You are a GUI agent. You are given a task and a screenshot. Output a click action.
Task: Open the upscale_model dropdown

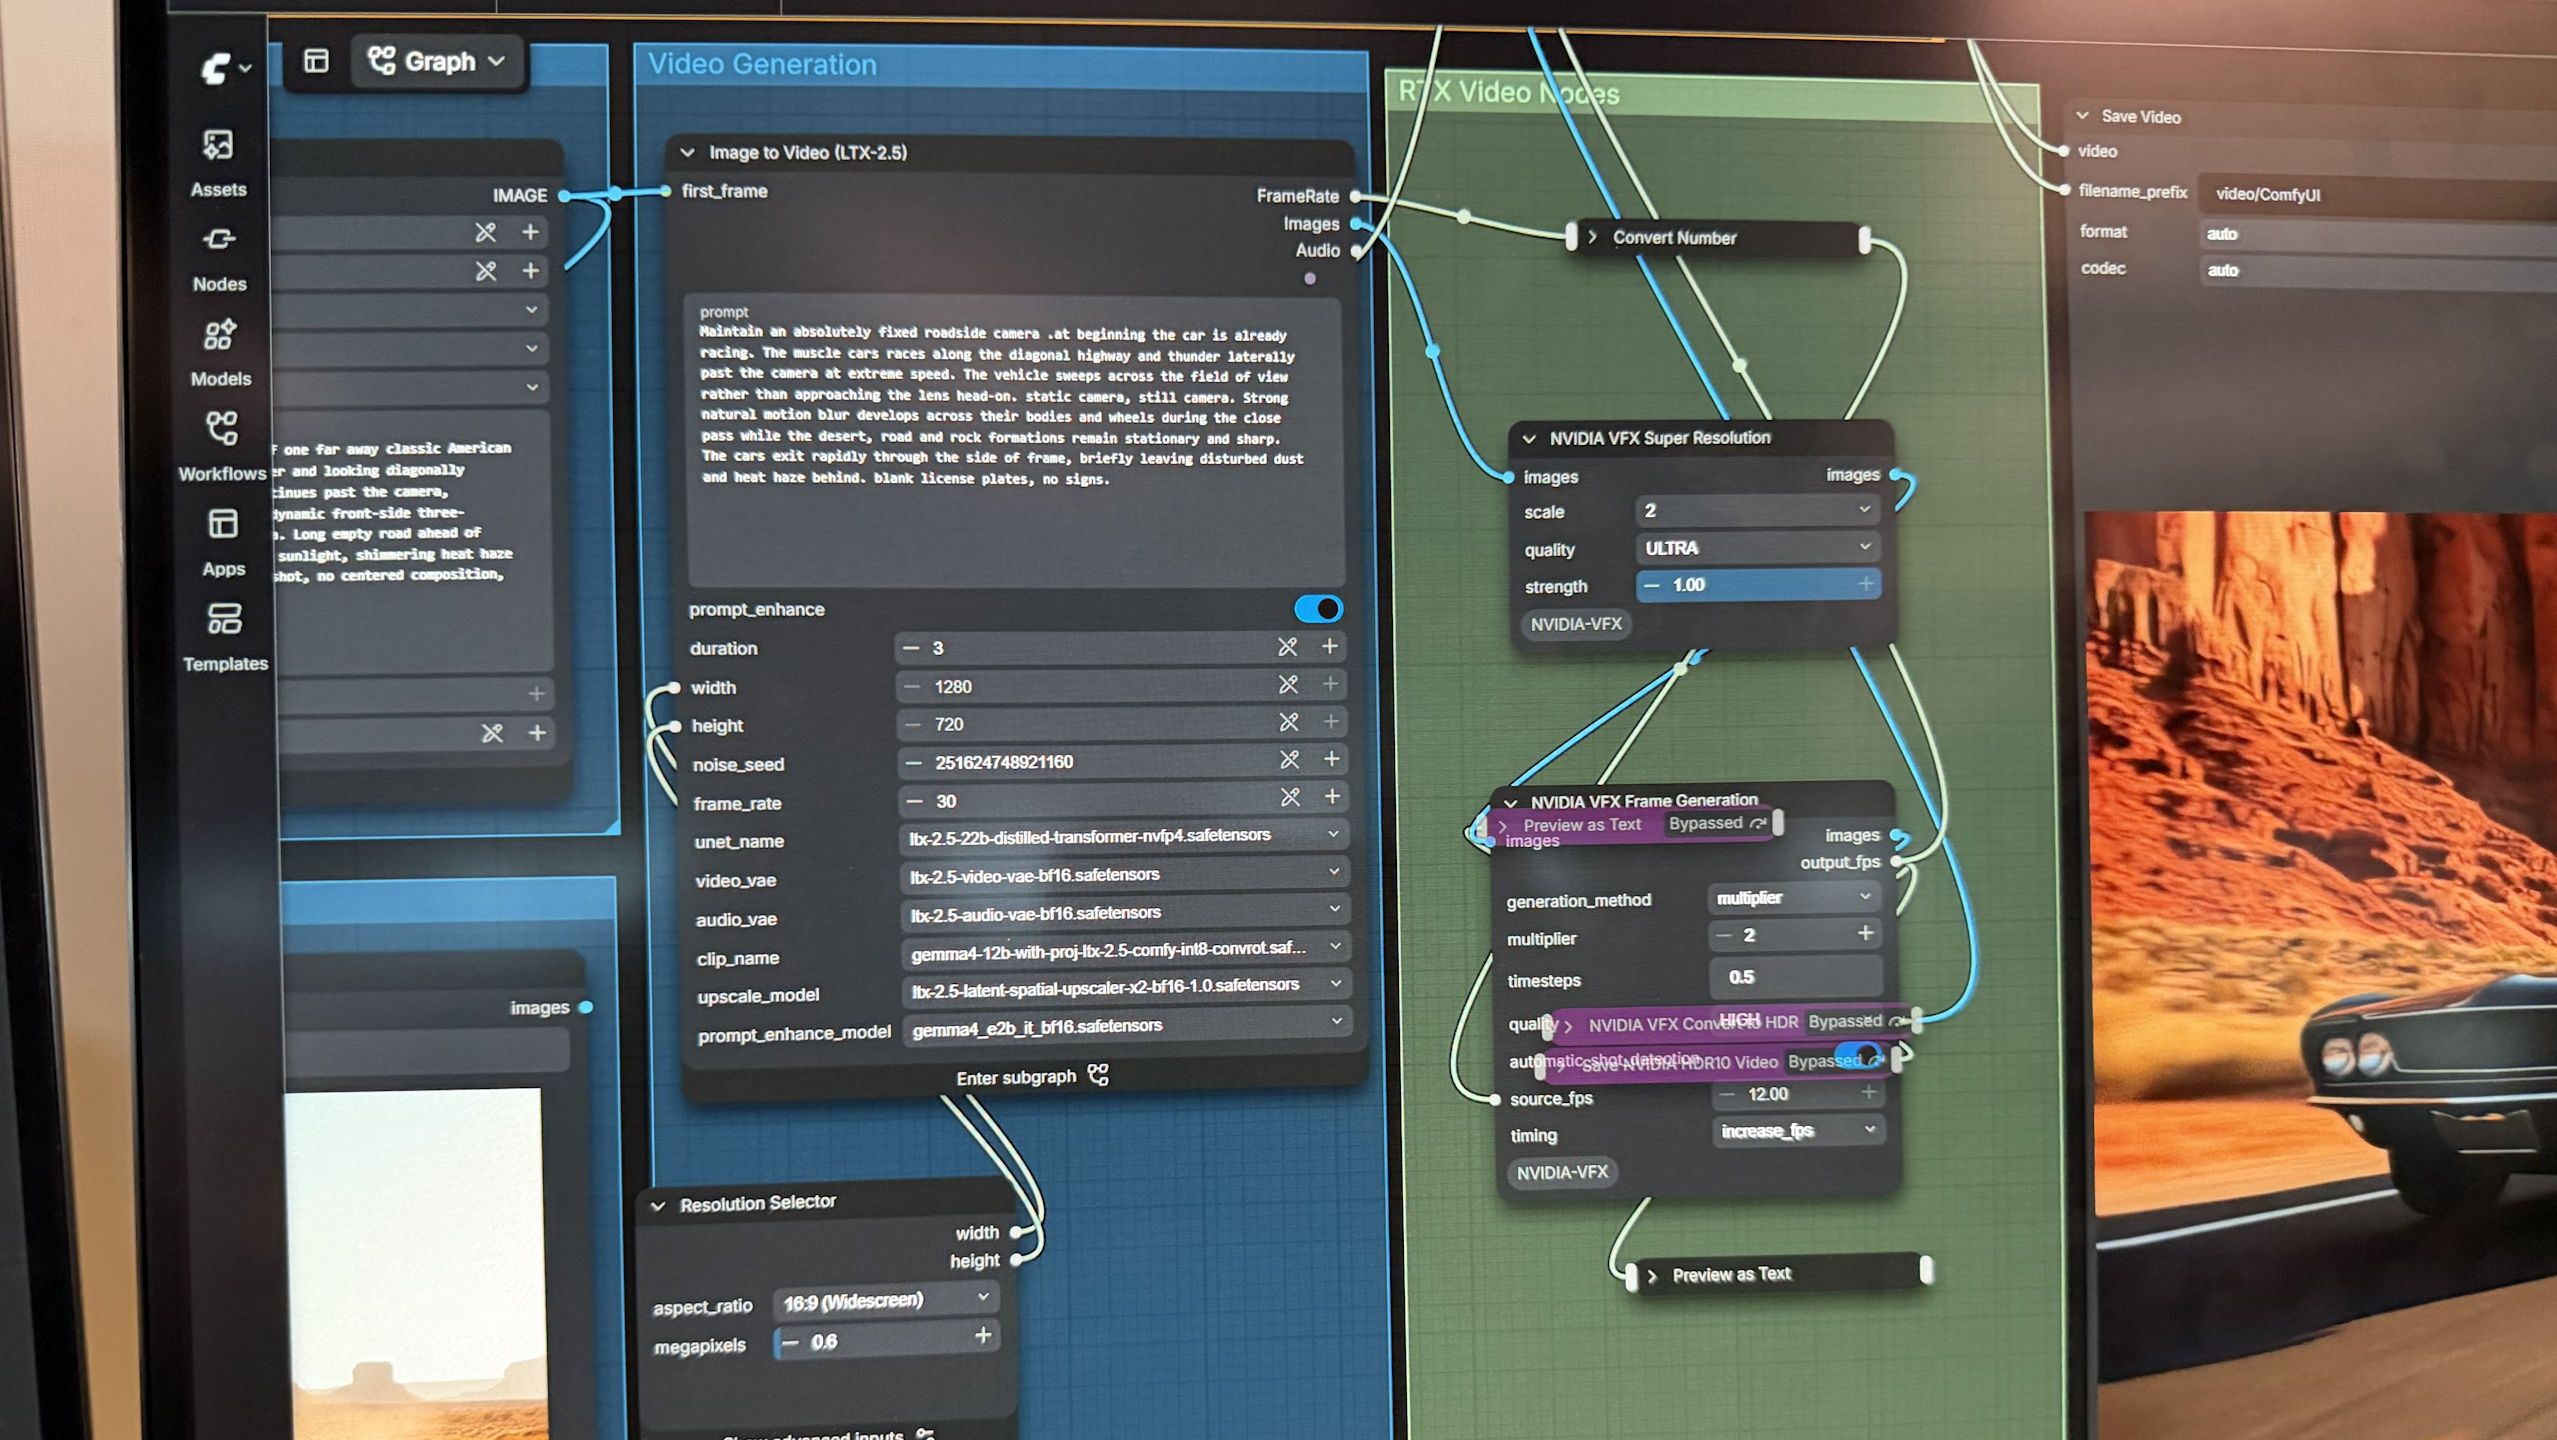[1127, 987]
